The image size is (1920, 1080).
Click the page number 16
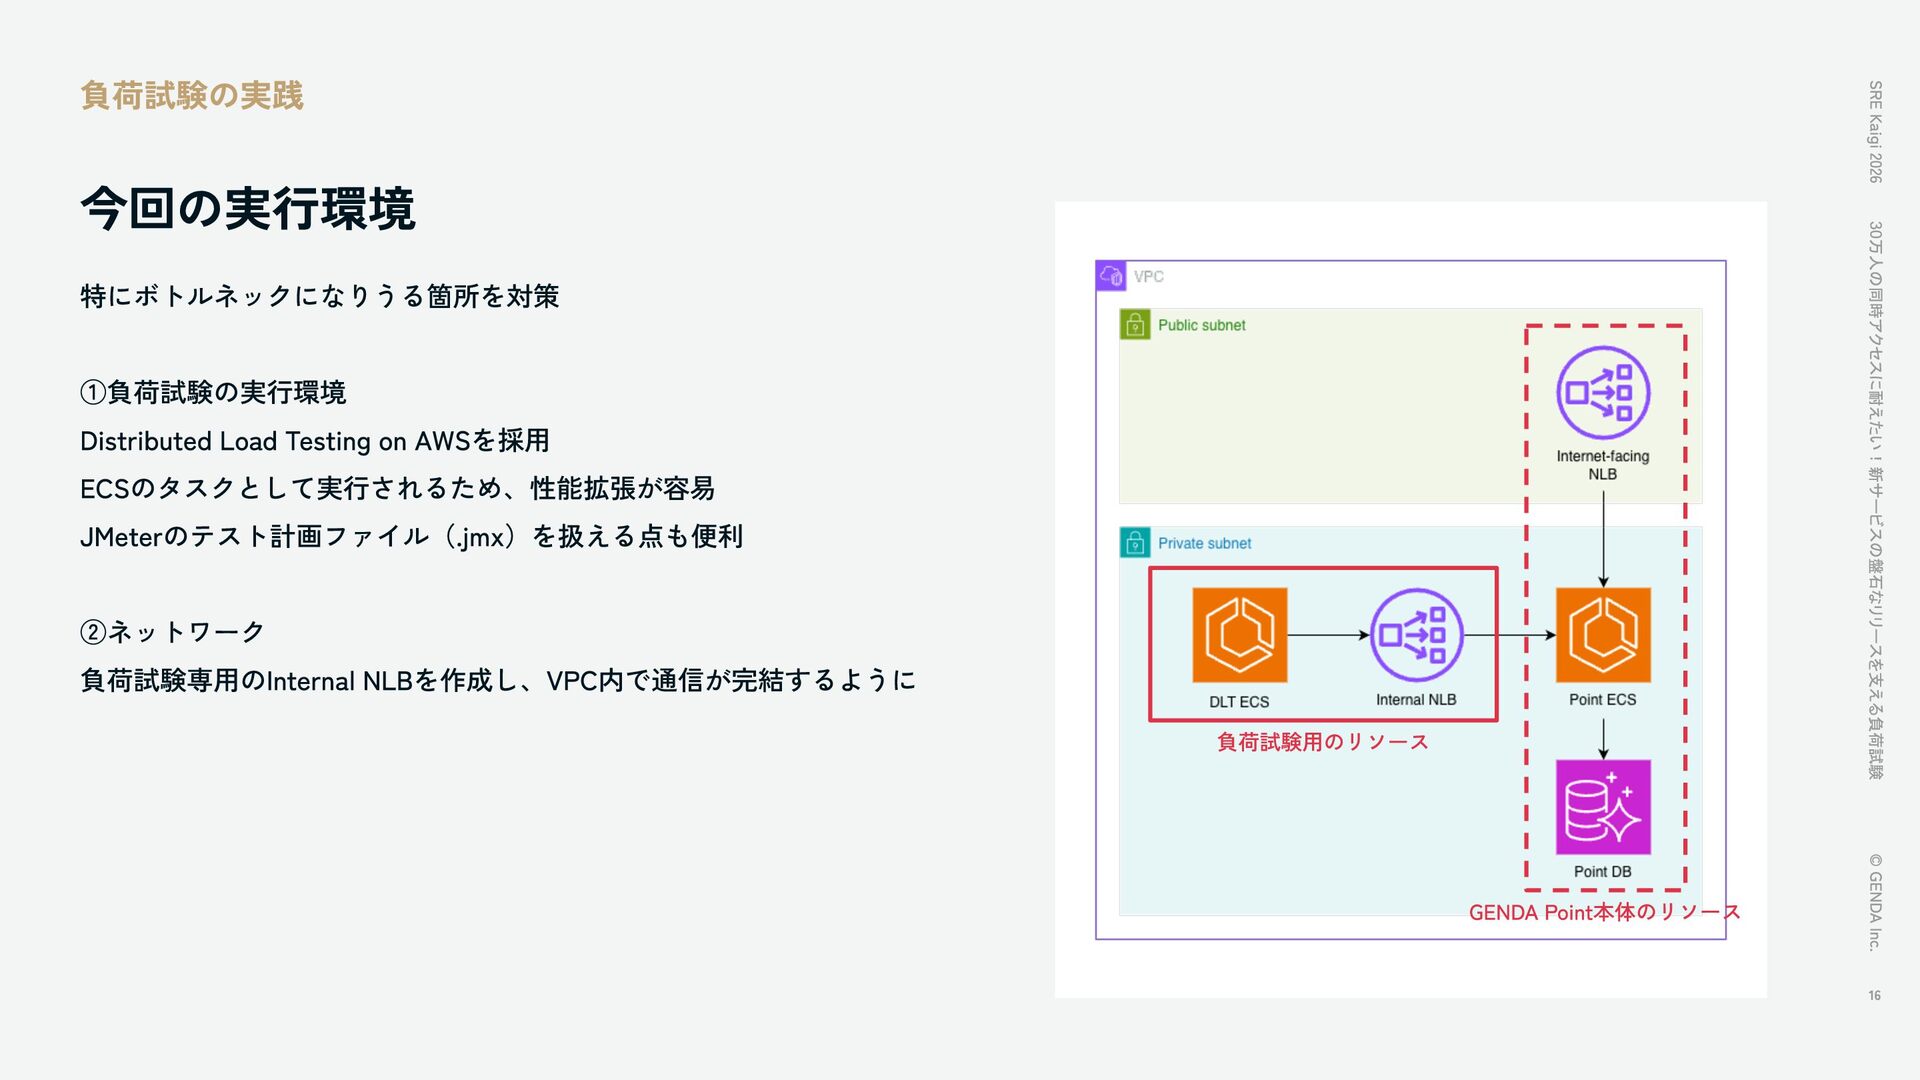tap(1874, 995)
